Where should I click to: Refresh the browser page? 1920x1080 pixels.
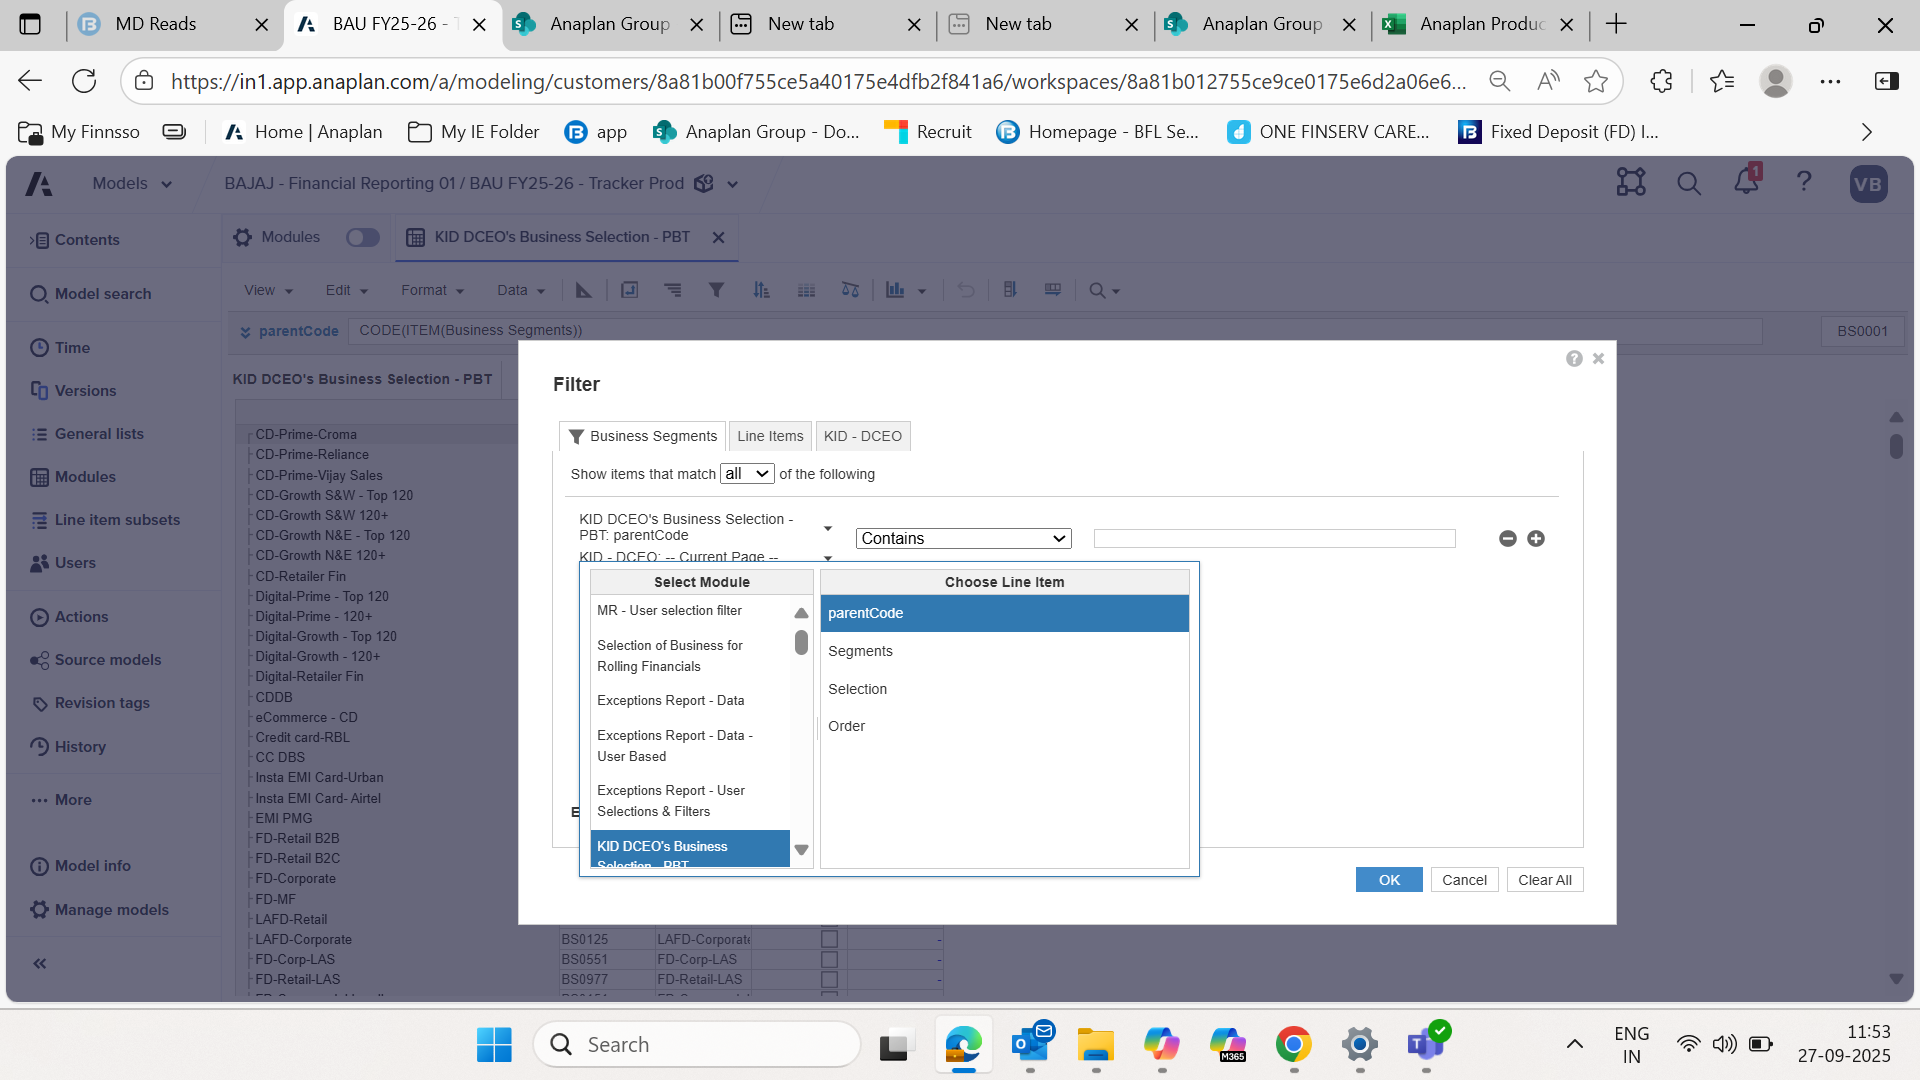point(84,81)
